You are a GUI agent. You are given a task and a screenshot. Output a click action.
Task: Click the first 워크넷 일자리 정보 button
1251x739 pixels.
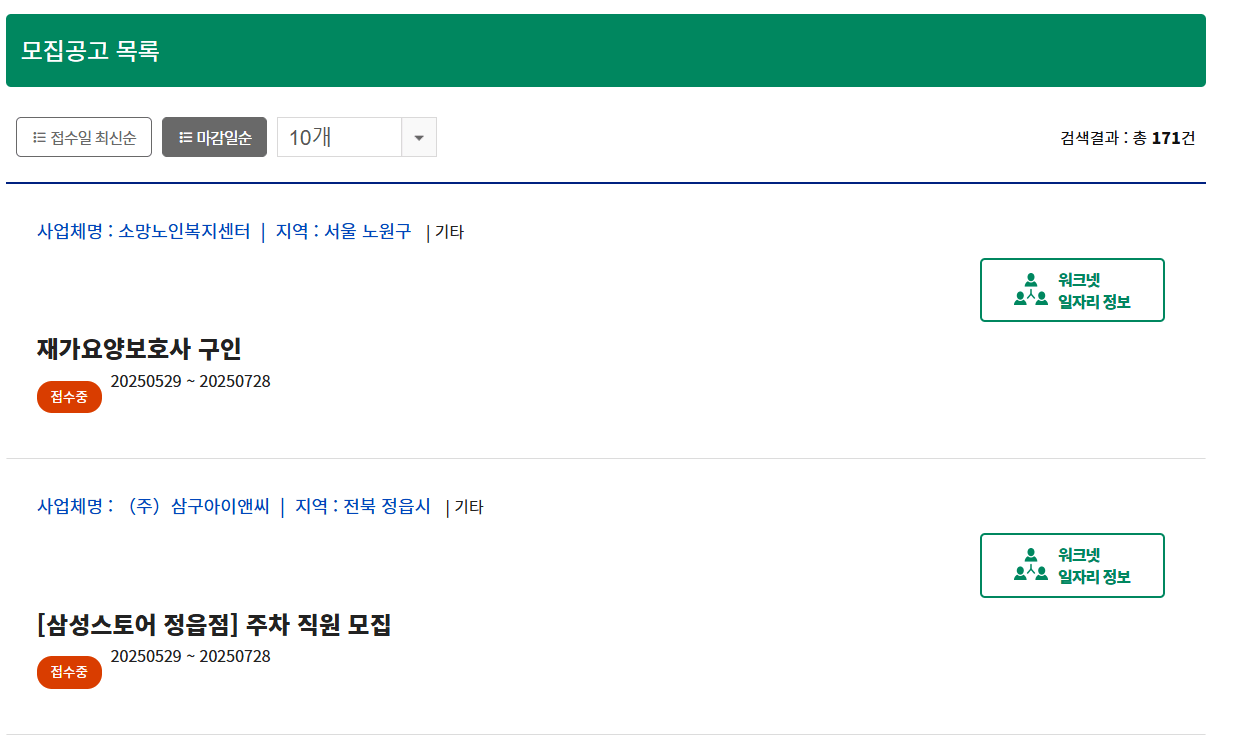pyautogui.click(x=1072, y=289)
